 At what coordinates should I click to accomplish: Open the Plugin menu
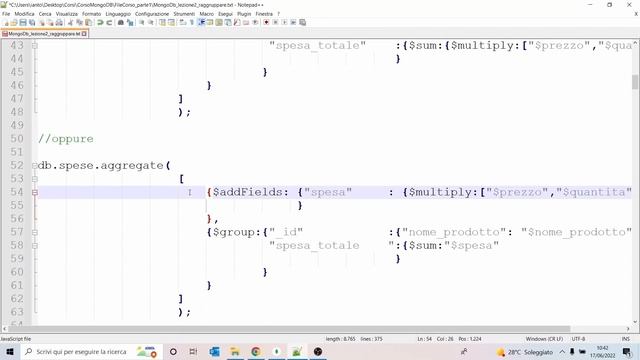(244, 14)
